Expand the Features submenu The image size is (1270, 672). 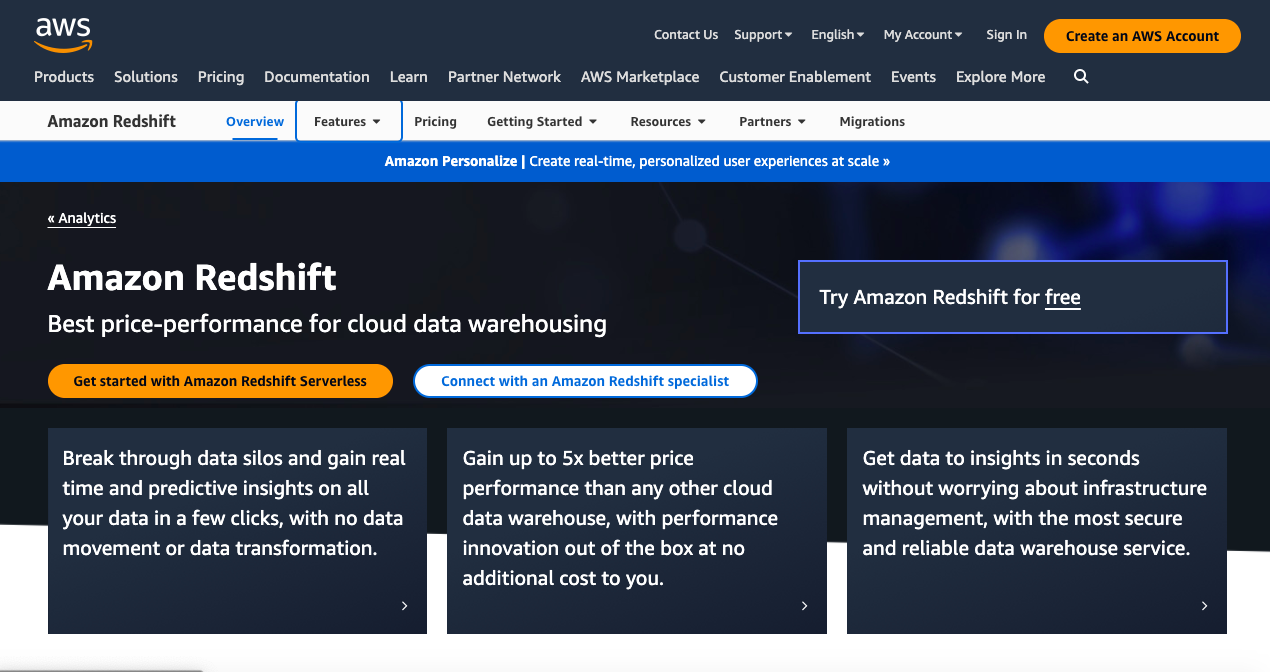(348, 121)
